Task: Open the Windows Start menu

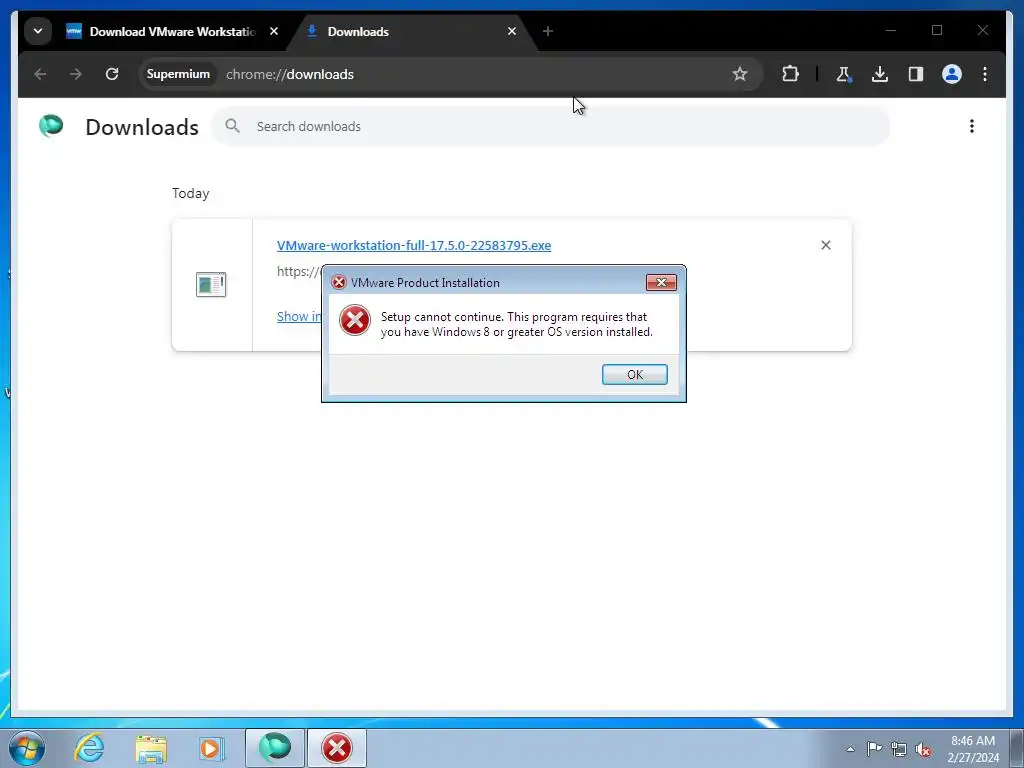Action: click(x=26, y=748)
